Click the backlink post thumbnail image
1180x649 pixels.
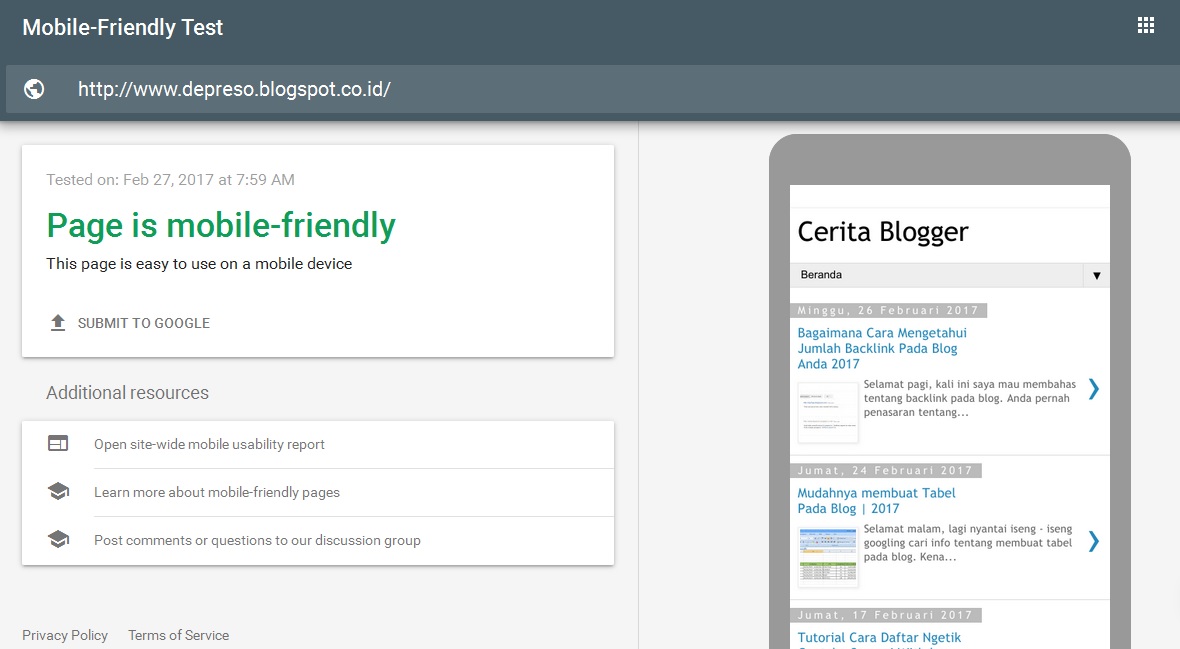coord(828,413)
